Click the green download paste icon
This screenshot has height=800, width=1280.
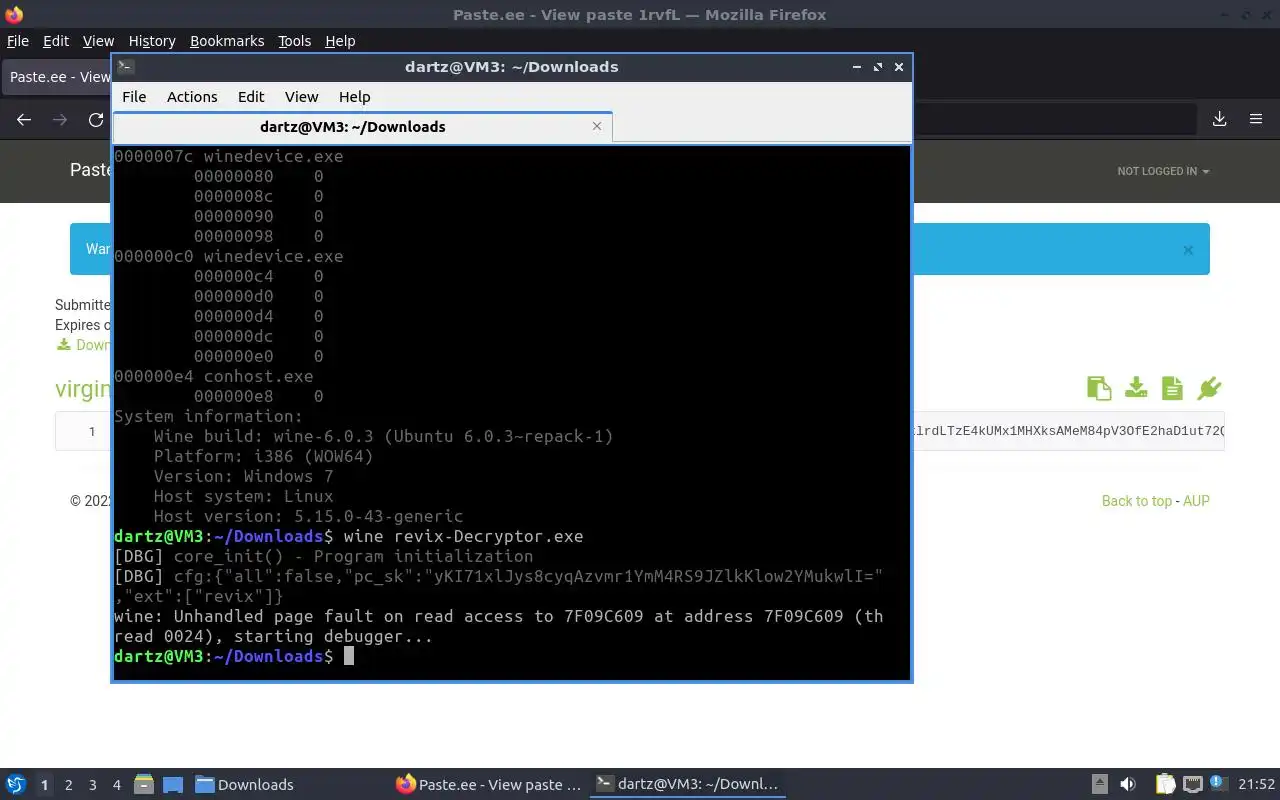coord(1136,388)
